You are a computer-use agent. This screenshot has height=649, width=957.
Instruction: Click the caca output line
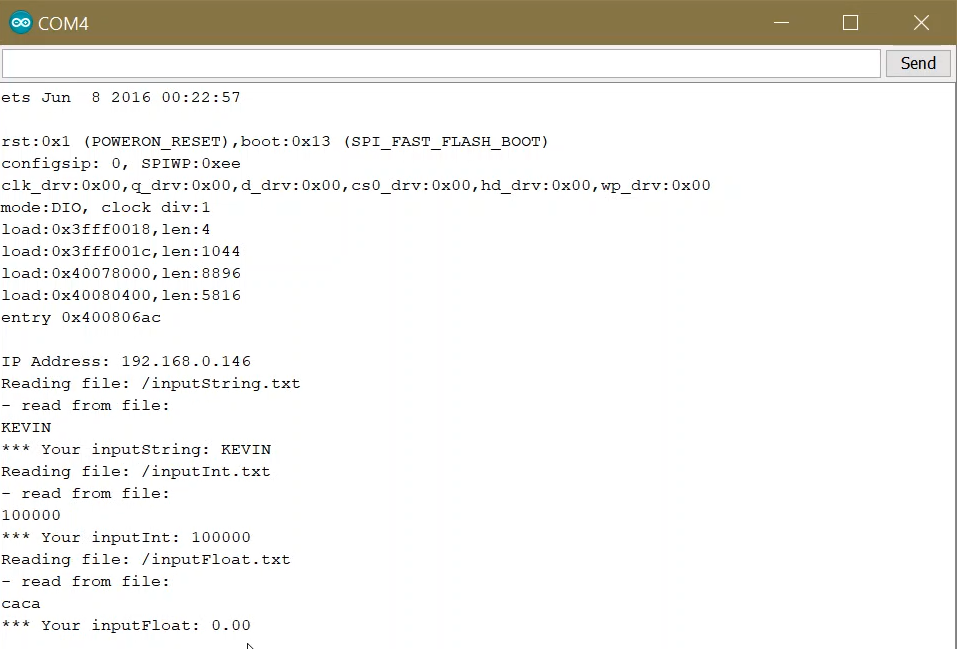(21, 603)
